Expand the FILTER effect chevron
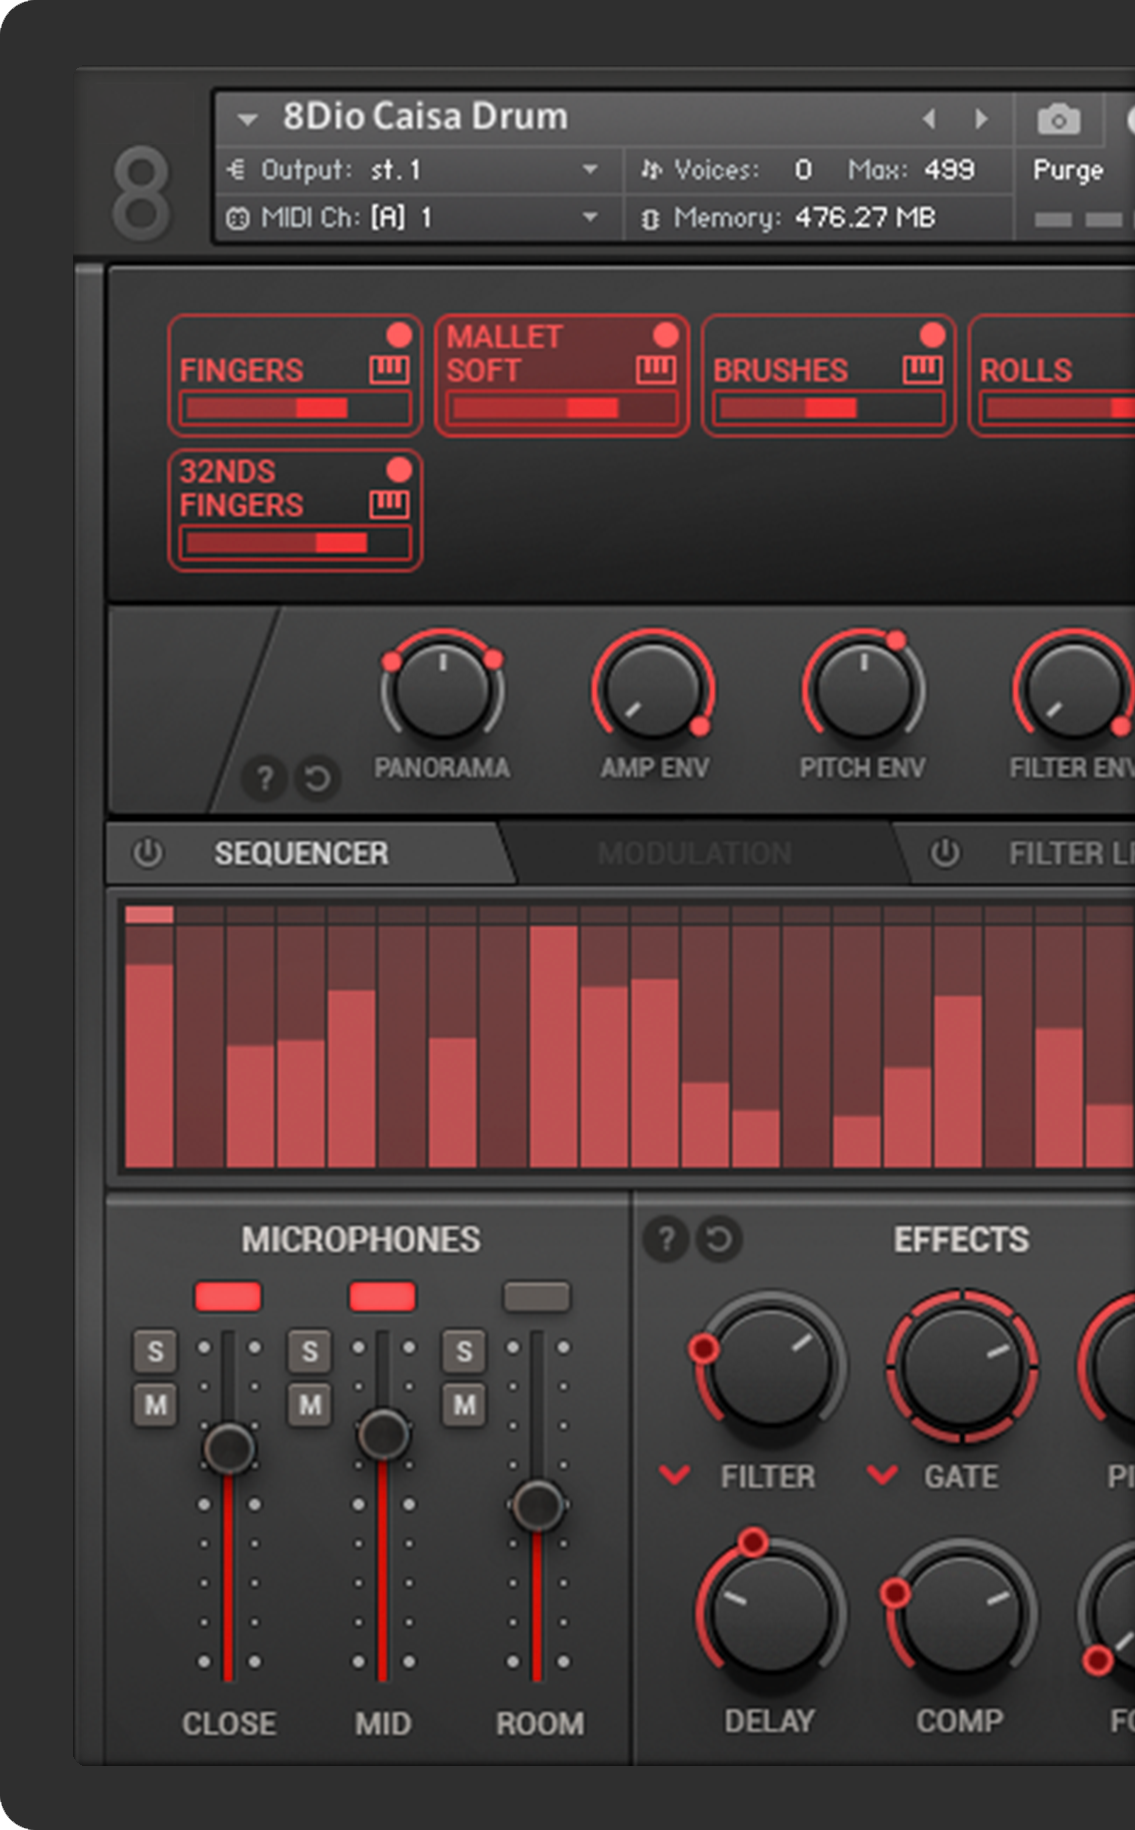The width and height of the screenshot is (1135, 1830). (x=675, y=1475)
